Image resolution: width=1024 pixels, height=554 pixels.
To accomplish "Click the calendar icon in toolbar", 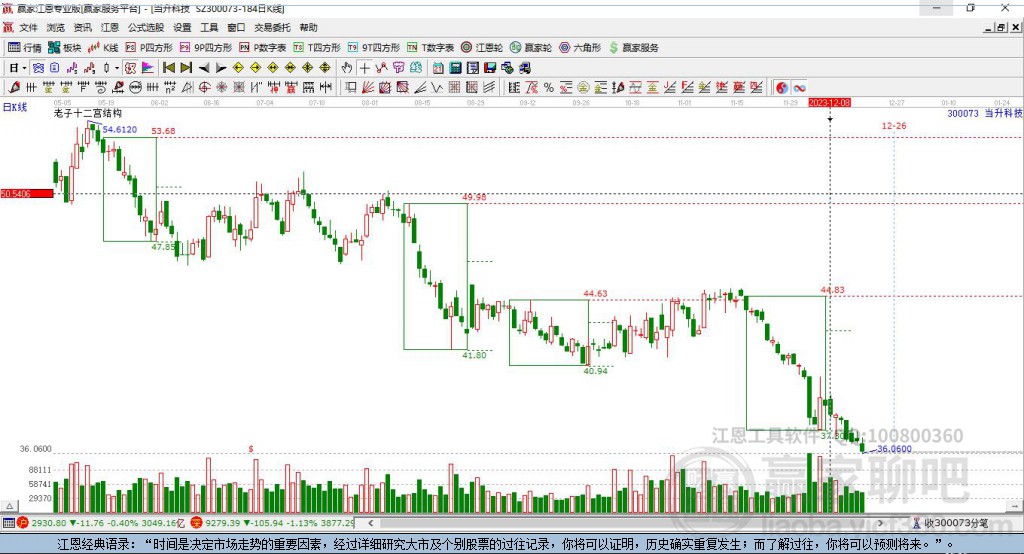I will (x=438, y=68).
